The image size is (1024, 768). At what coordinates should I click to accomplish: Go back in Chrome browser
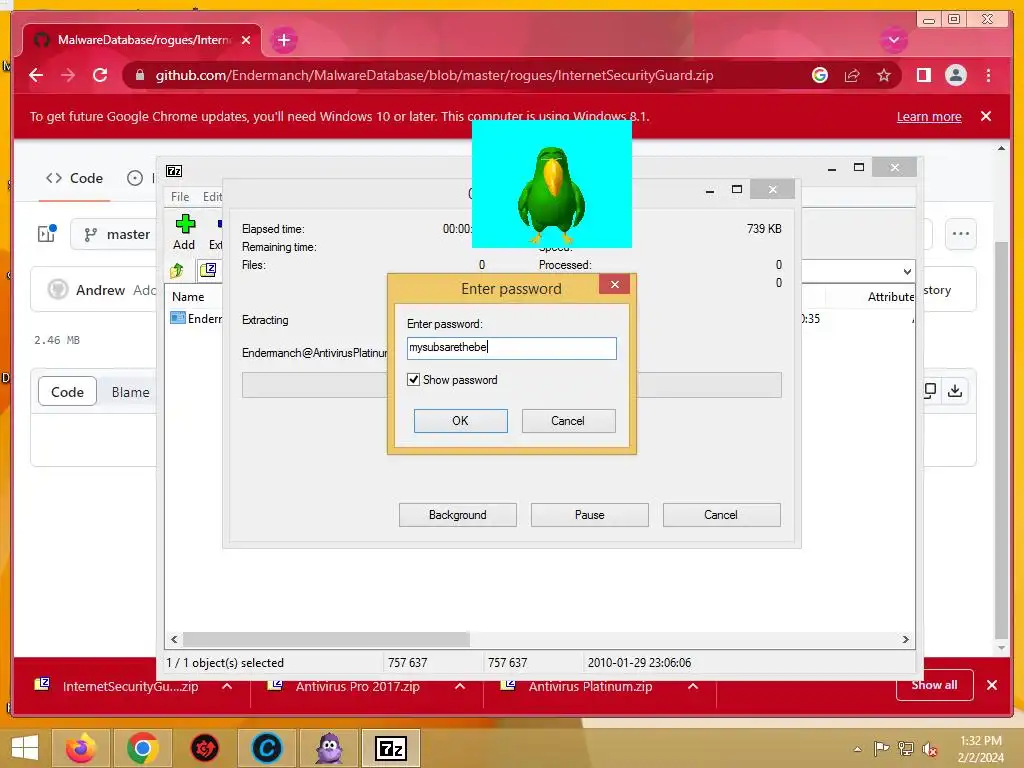(36, 75)
